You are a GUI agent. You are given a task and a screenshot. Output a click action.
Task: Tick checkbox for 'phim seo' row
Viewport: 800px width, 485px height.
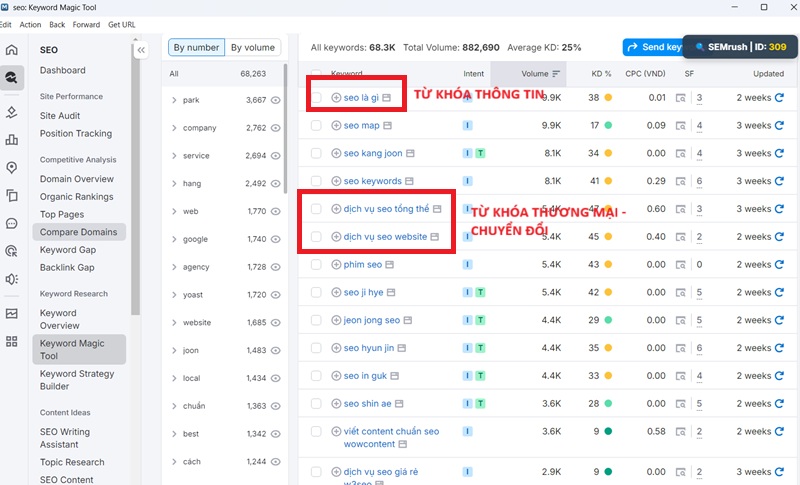coord(316,265)
